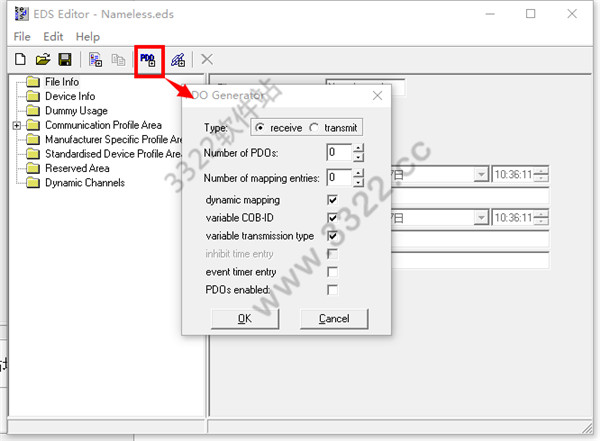Viewport: 600px width, 441px height.
Task: Click the Device Info tree label
Action: pyautogui.click(x=70, y=96)
